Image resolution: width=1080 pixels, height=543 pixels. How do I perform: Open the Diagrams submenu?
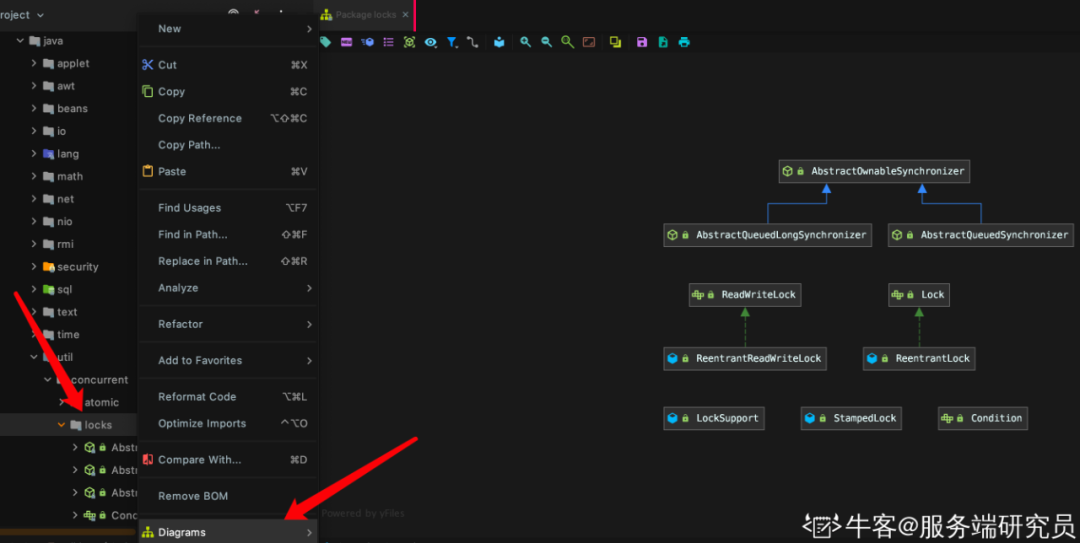click(228, 532)
